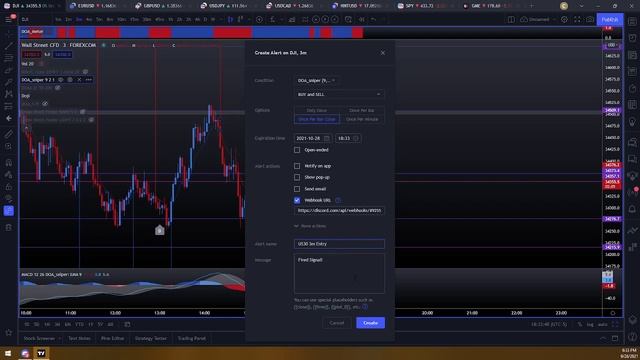This screenshot has height=360, width=640.
Task: Enable the Send email checkbox
Action: pyautogui.click(x=297, y=189)
